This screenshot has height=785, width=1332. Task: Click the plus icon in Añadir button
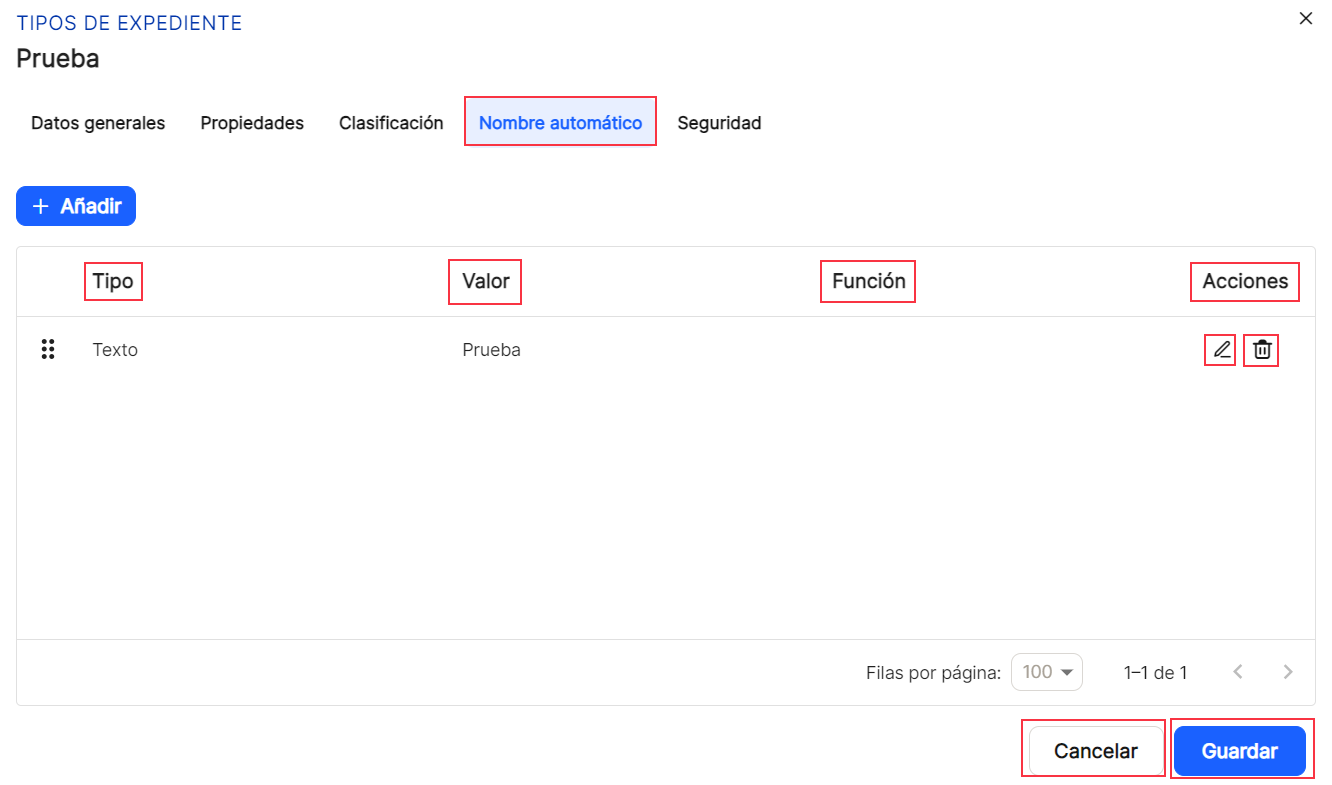click(x=40, y=206)
